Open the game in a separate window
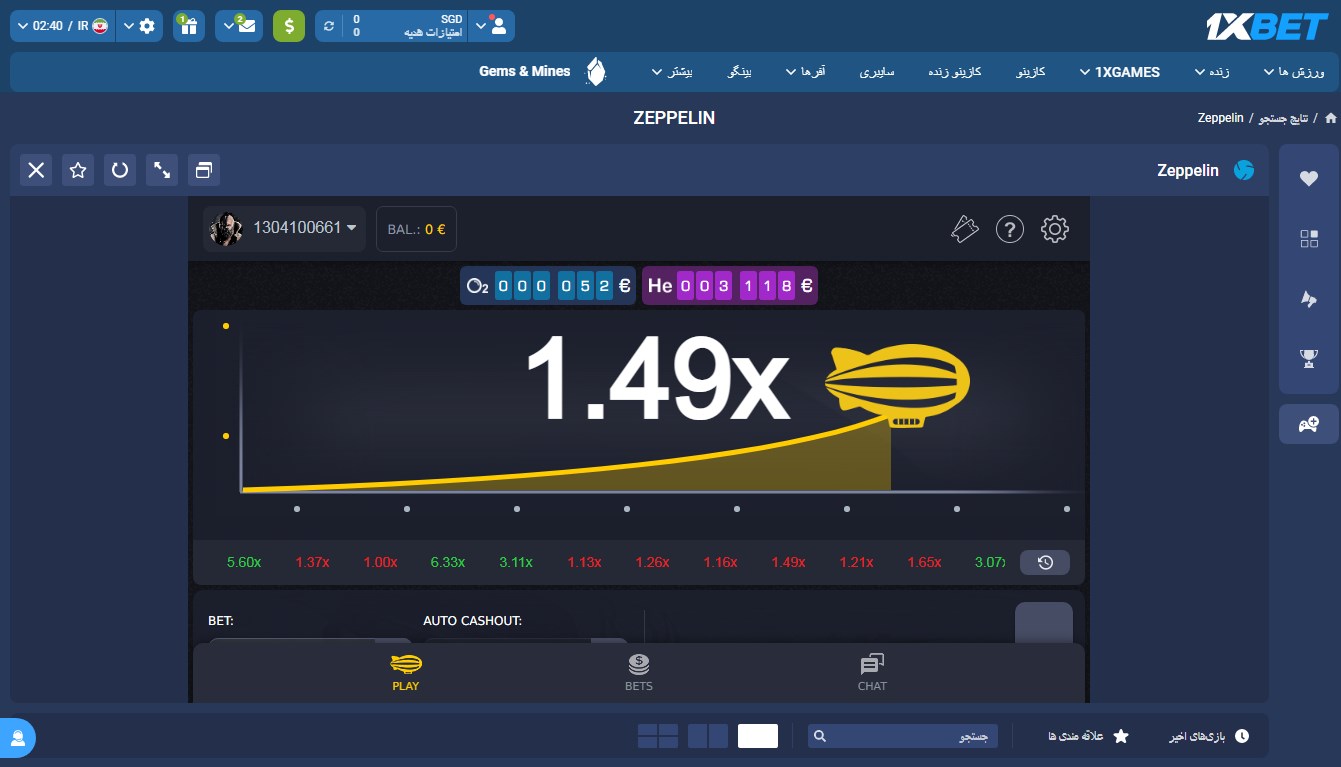The image size is (1341, 767). (204, 170)
